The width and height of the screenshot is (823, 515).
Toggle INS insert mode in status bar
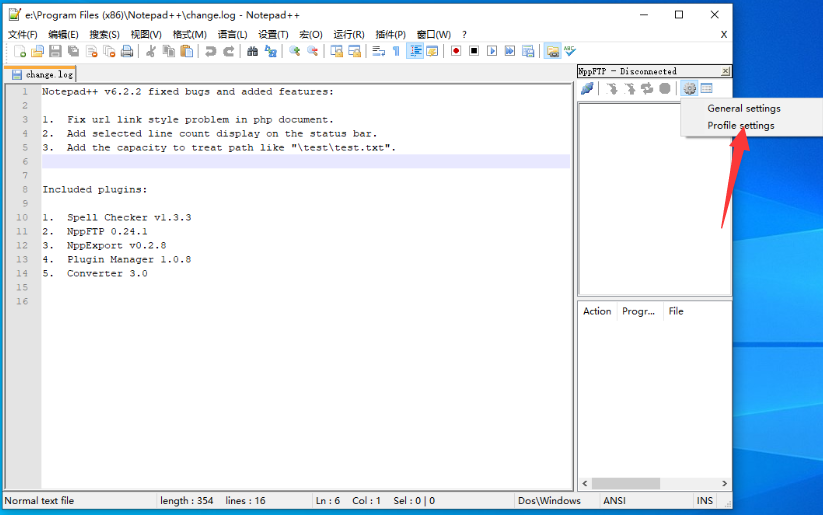(x=705, y=500)
